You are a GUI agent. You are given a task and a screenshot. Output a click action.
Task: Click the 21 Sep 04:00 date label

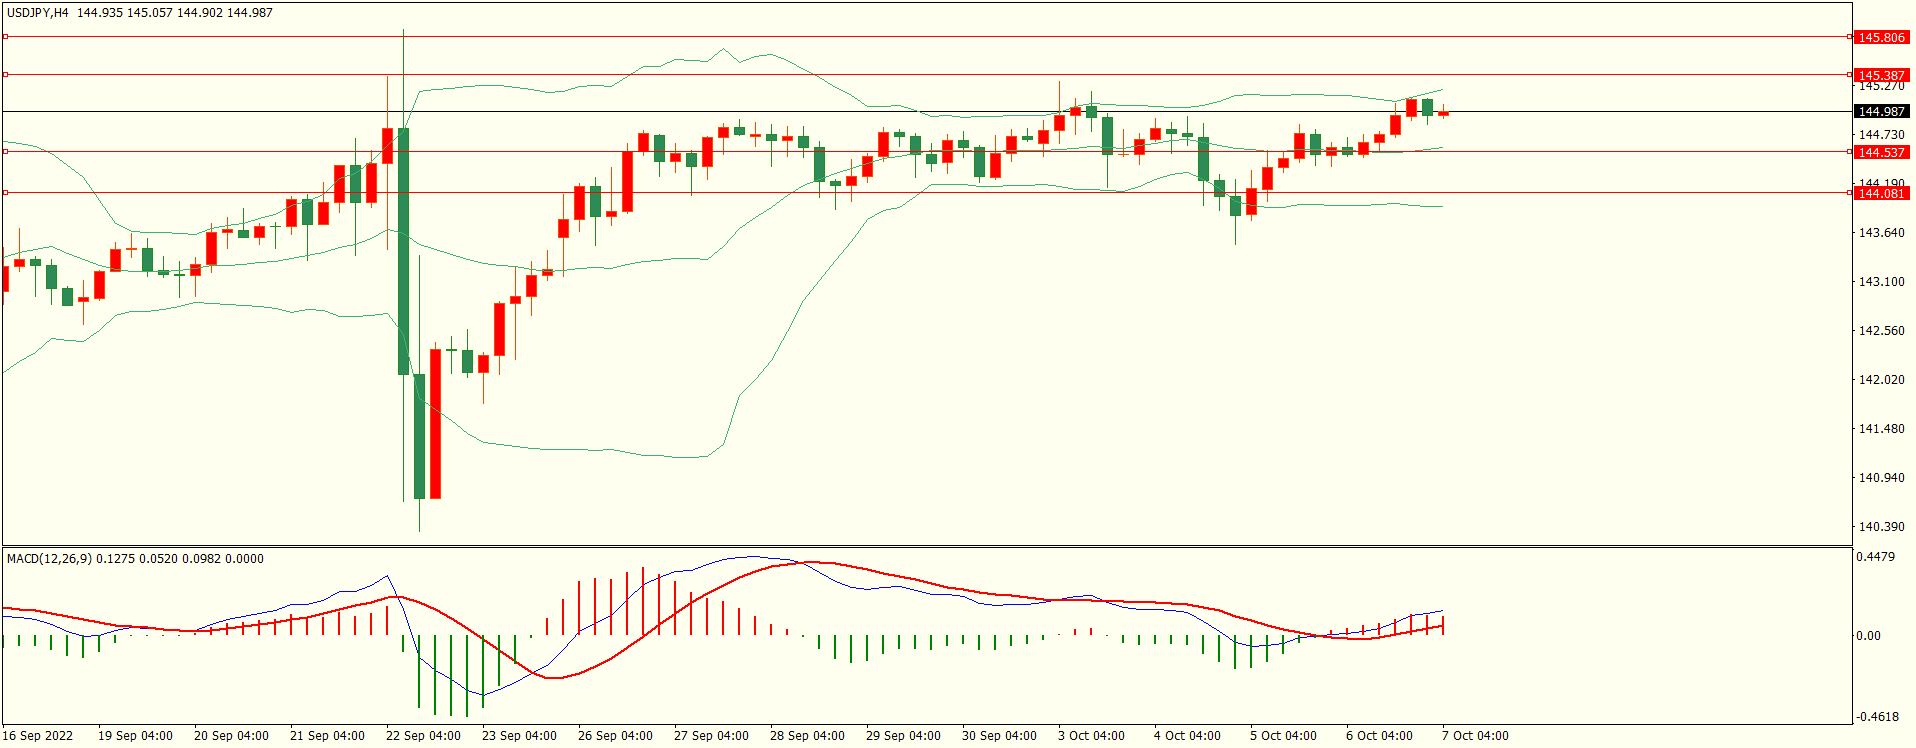(x=327, y=736)
